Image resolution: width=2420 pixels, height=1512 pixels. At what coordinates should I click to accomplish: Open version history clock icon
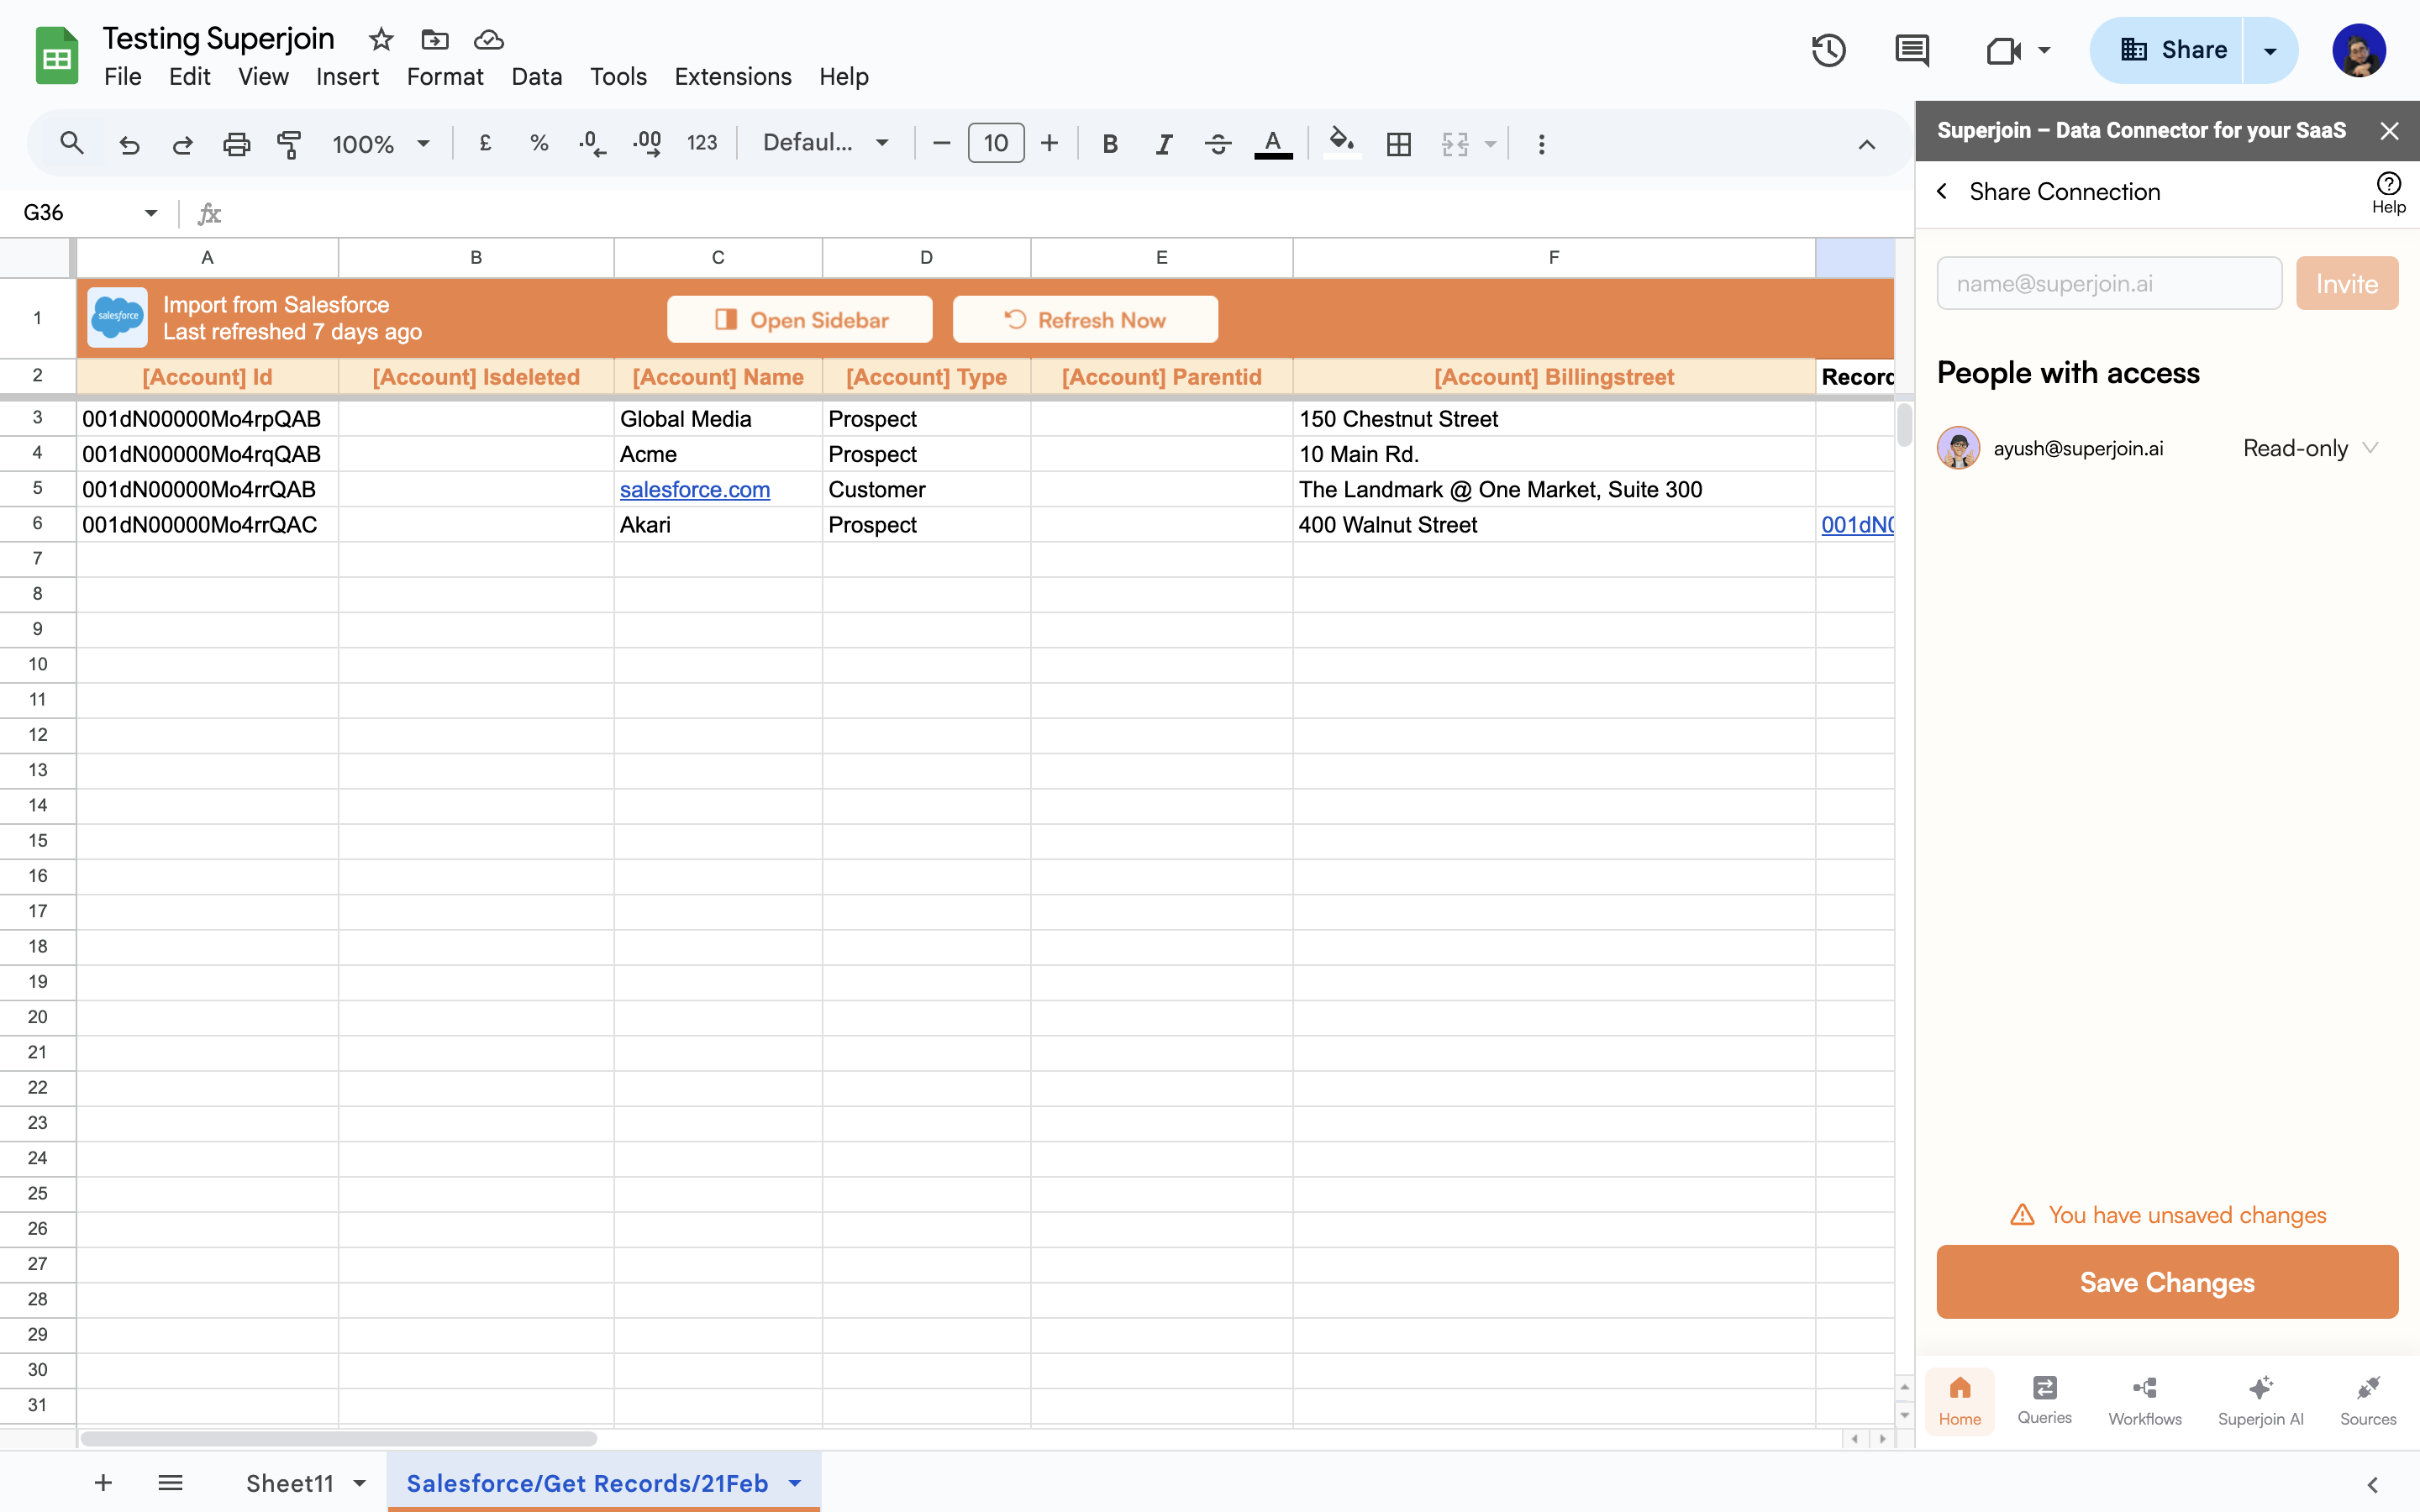coord(1829,50)
